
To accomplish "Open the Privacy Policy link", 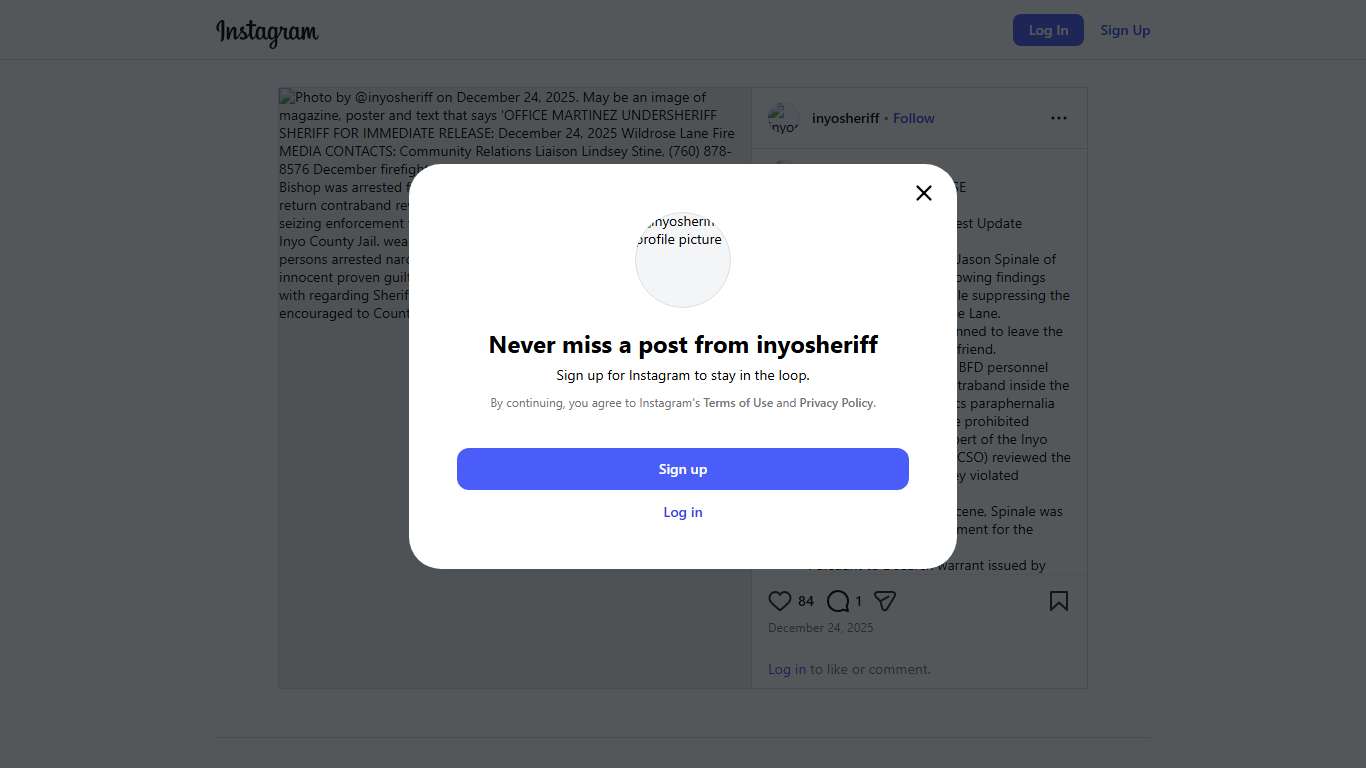I will pyautogui.click(x=836, y=403).
